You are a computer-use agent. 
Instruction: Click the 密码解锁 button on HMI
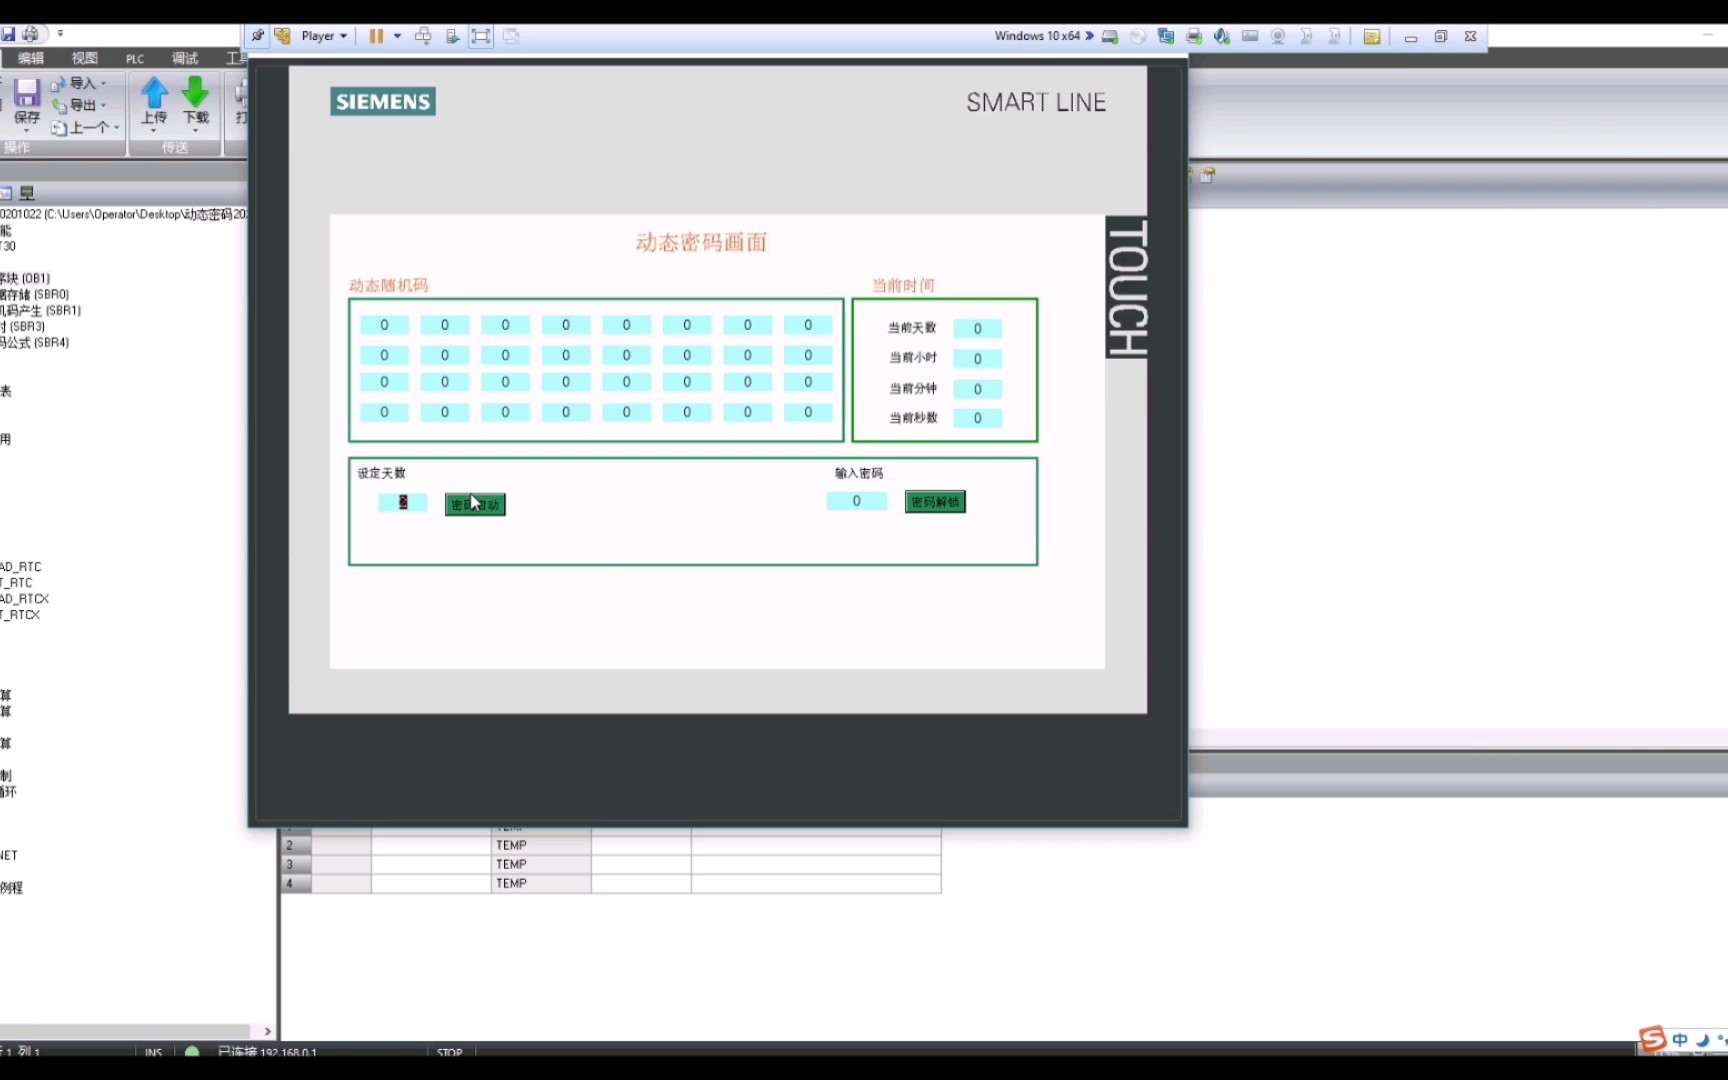935,502
